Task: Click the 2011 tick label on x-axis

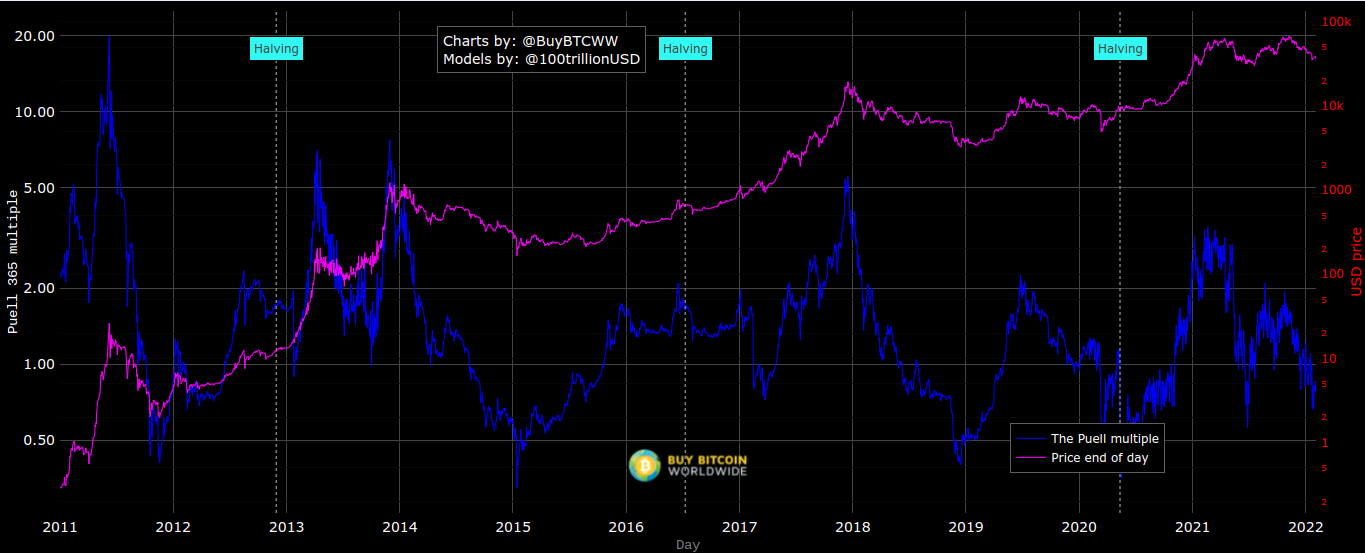Action: point(61,527)
